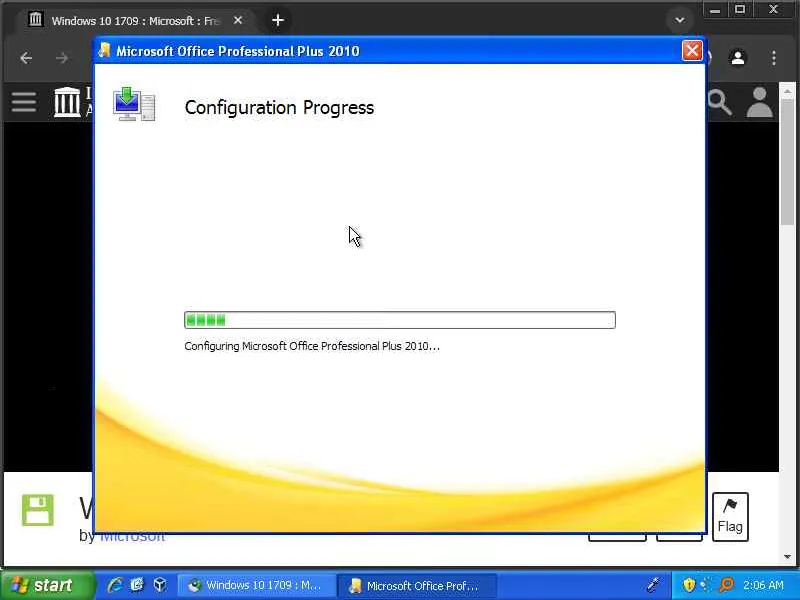Viewport: 800px width, 600px height.
Task: Click the scrollbar up arrow
Action: [787, 92]
